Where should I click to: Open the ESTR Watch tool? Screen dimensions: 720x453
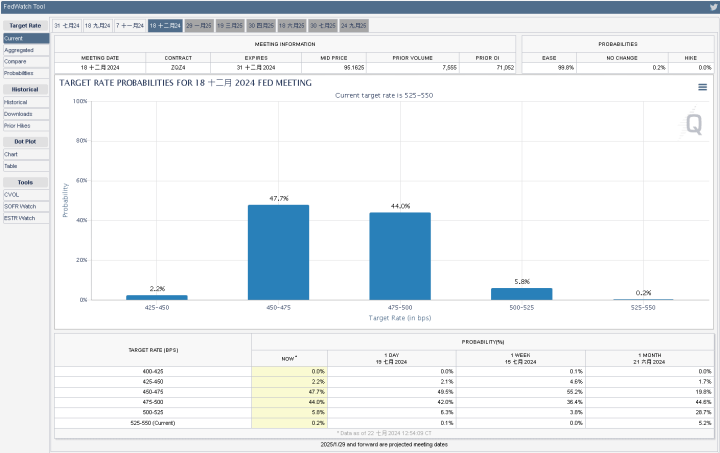pos(26,218)
